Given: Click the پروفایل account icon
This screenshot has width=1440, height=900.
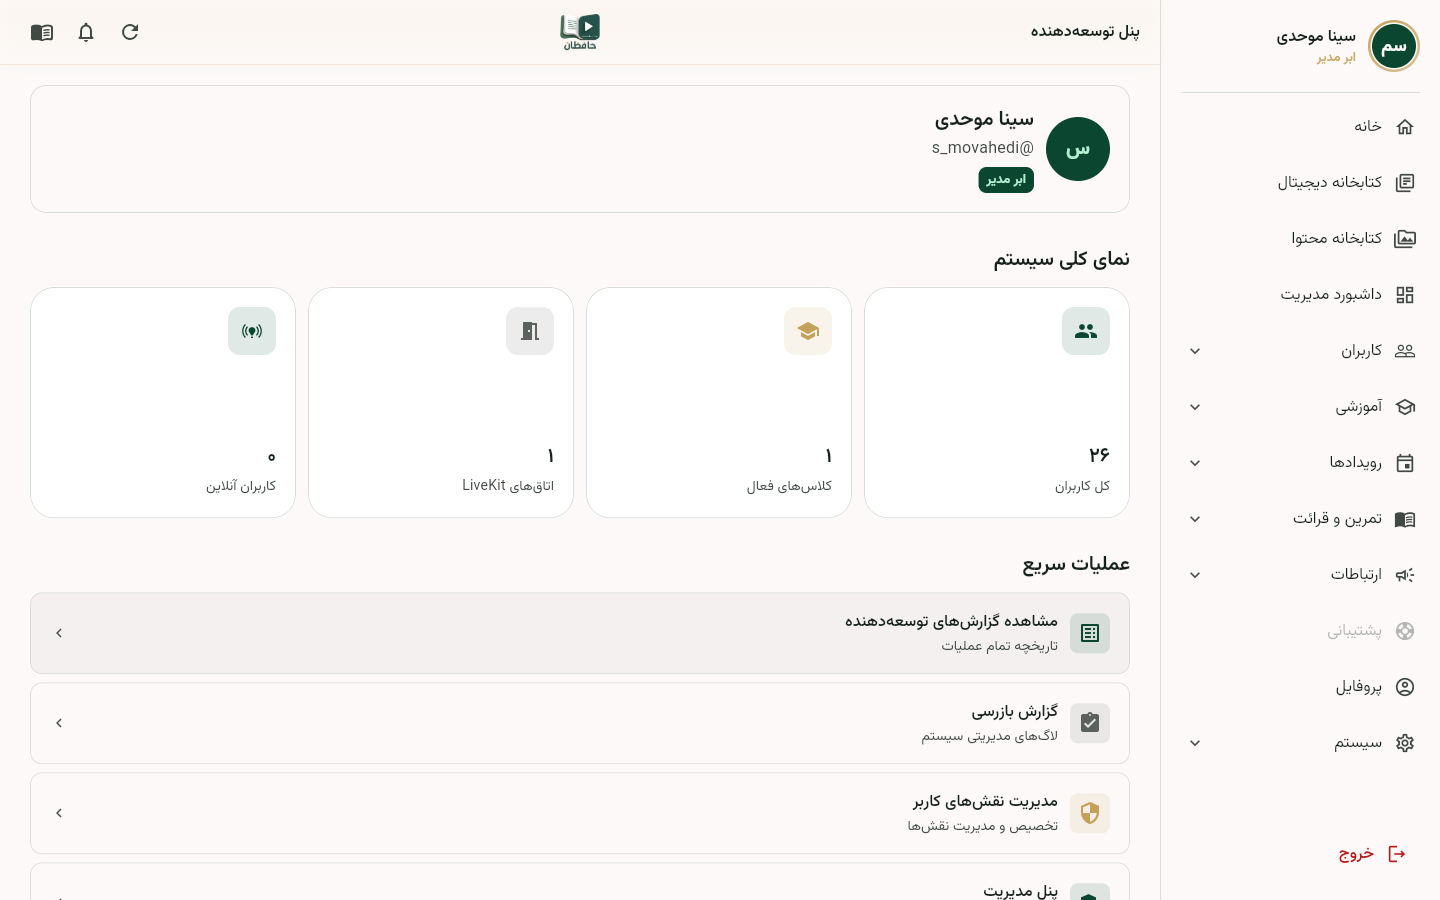Looking at the screenshot, I should (x=1405, y=687).
